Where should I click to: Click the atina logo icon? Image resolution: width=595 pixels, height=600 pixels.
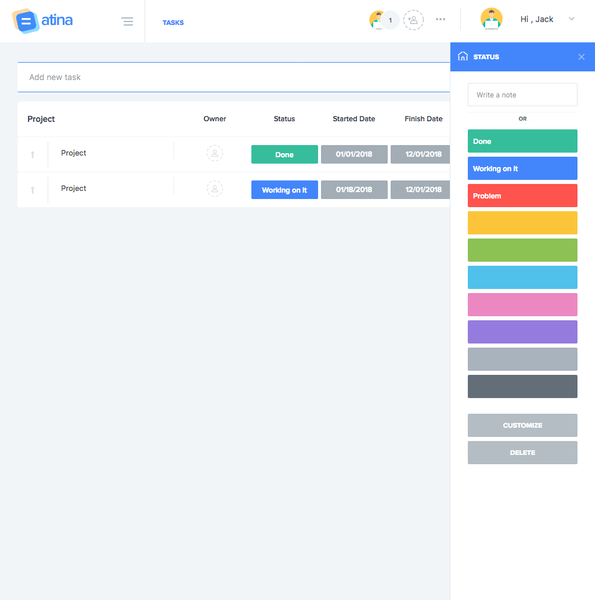(25, 21)
